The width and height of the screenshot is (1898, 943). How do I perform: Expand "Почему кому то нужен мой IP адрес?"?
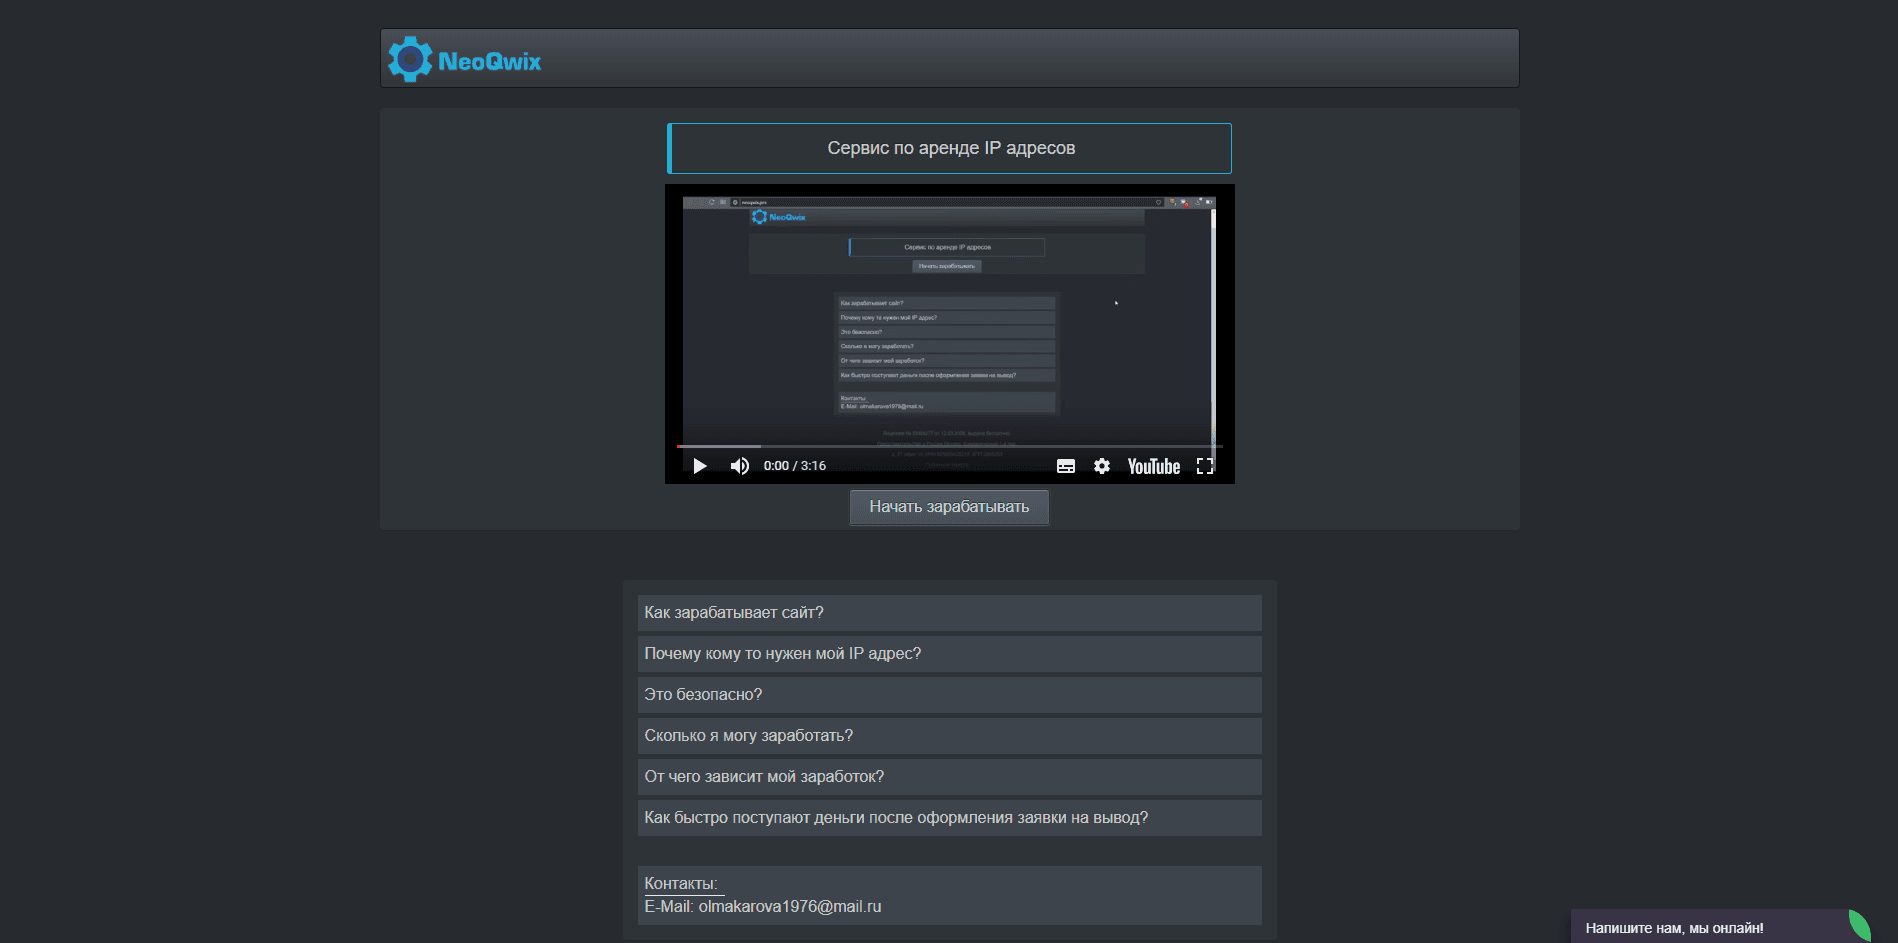click(x=949, y=654)
